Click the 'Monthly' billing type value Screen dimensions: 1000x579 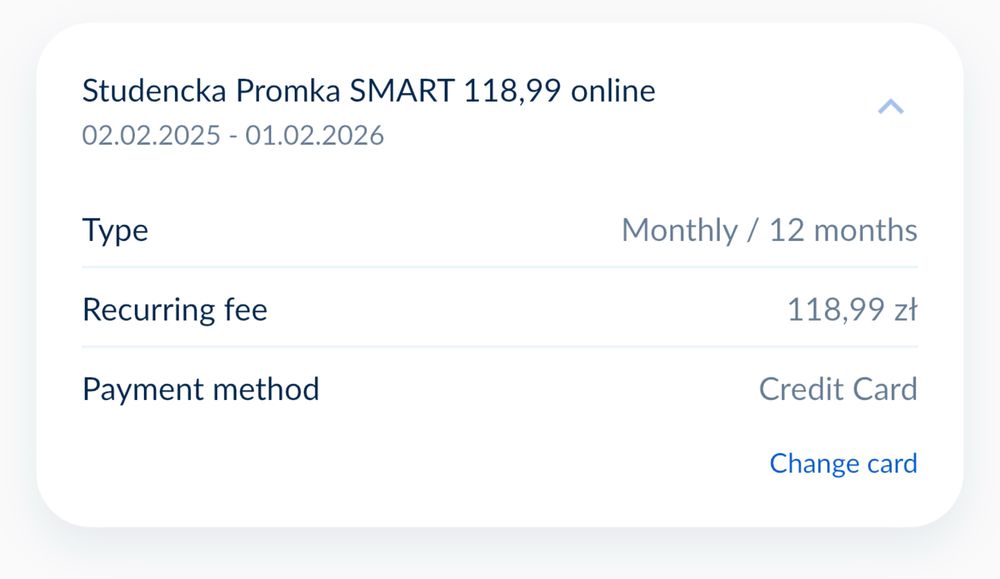tap(679, 230)
